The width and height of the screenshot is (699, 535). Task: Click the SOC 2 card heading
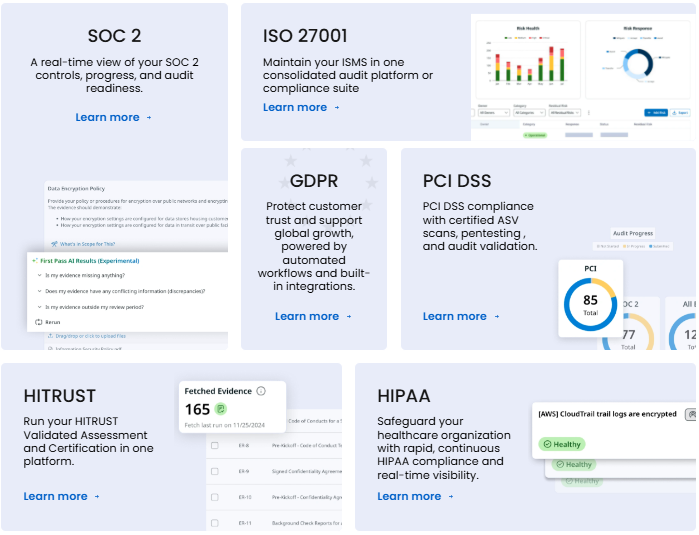coord(114,36)
